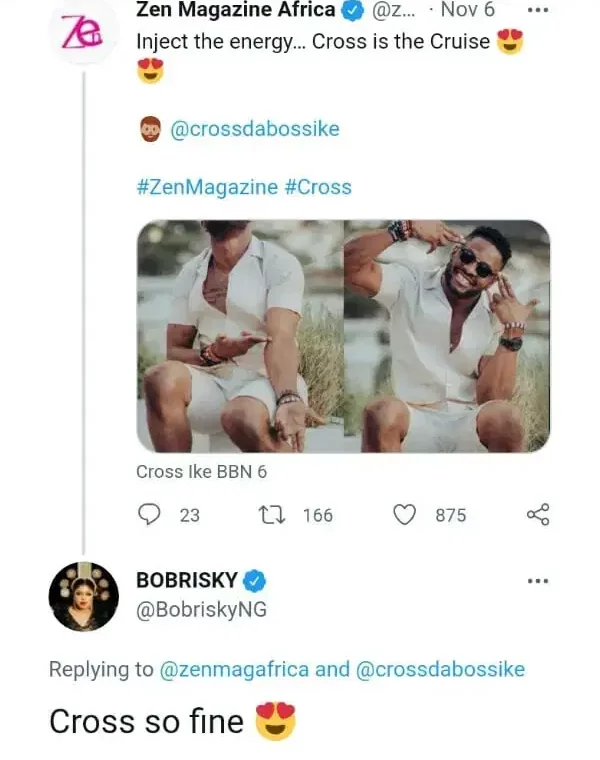Click the reply comment icon
600x760 pixels.
(148, 514)
